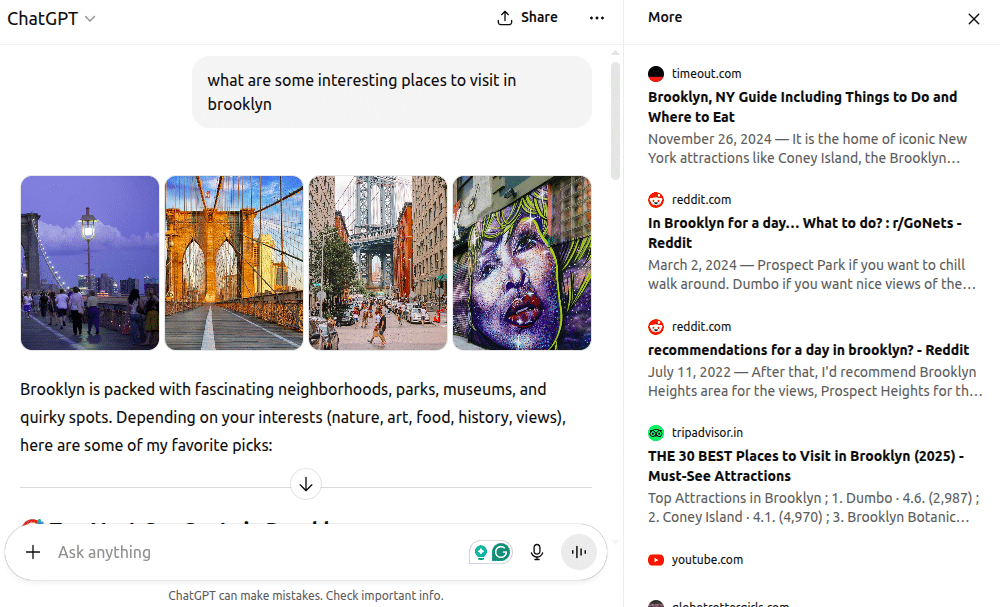This screenshot has width=1000, height=607.
Task: Click the teal lightbulb extension icon
Action: point(481,552)
